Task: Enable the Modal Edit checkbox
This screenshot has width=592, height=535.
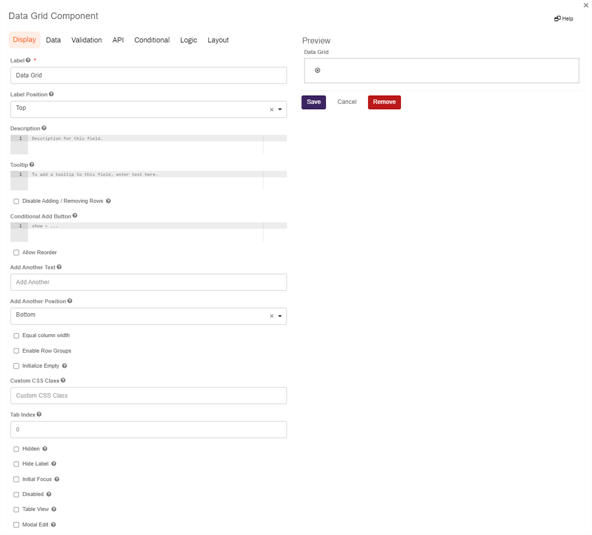Action: (16, 525)
